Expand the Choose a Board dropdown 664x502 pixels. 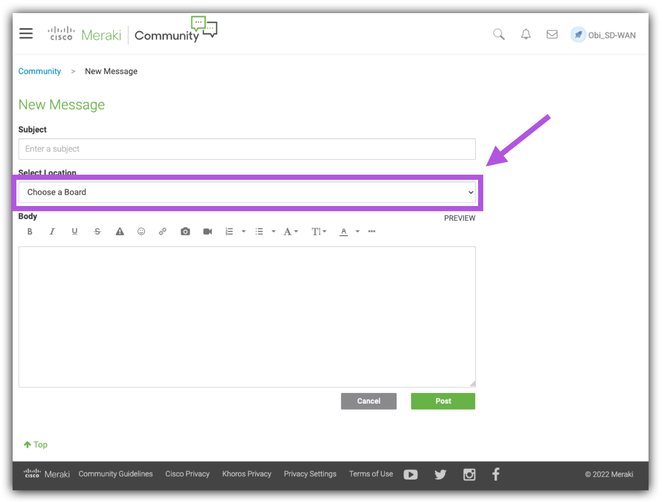248,192
